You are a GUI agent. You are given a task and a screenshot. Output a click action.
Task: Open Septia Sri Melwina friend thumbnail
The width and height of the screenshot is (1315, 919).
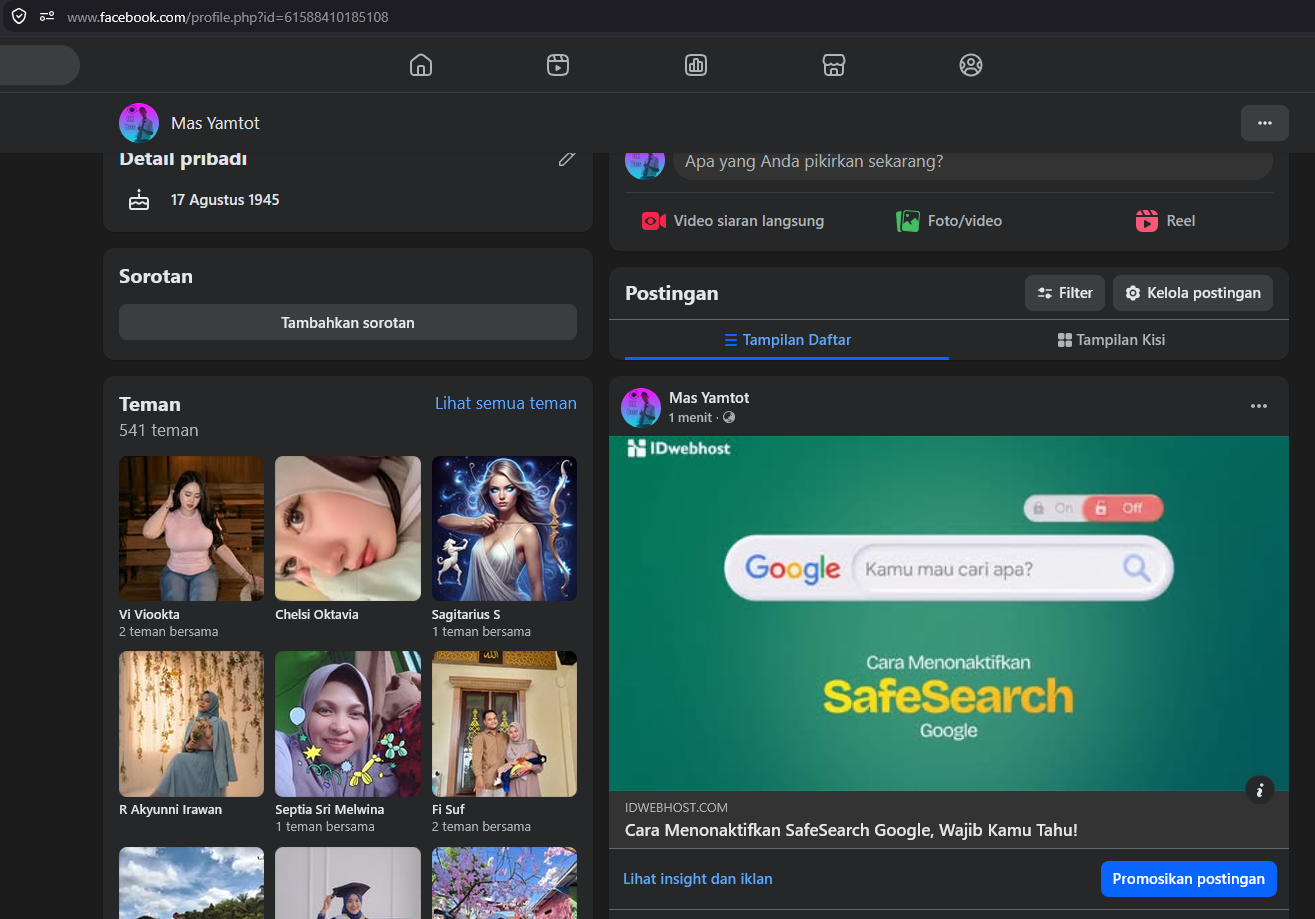(x=348, y=724)
